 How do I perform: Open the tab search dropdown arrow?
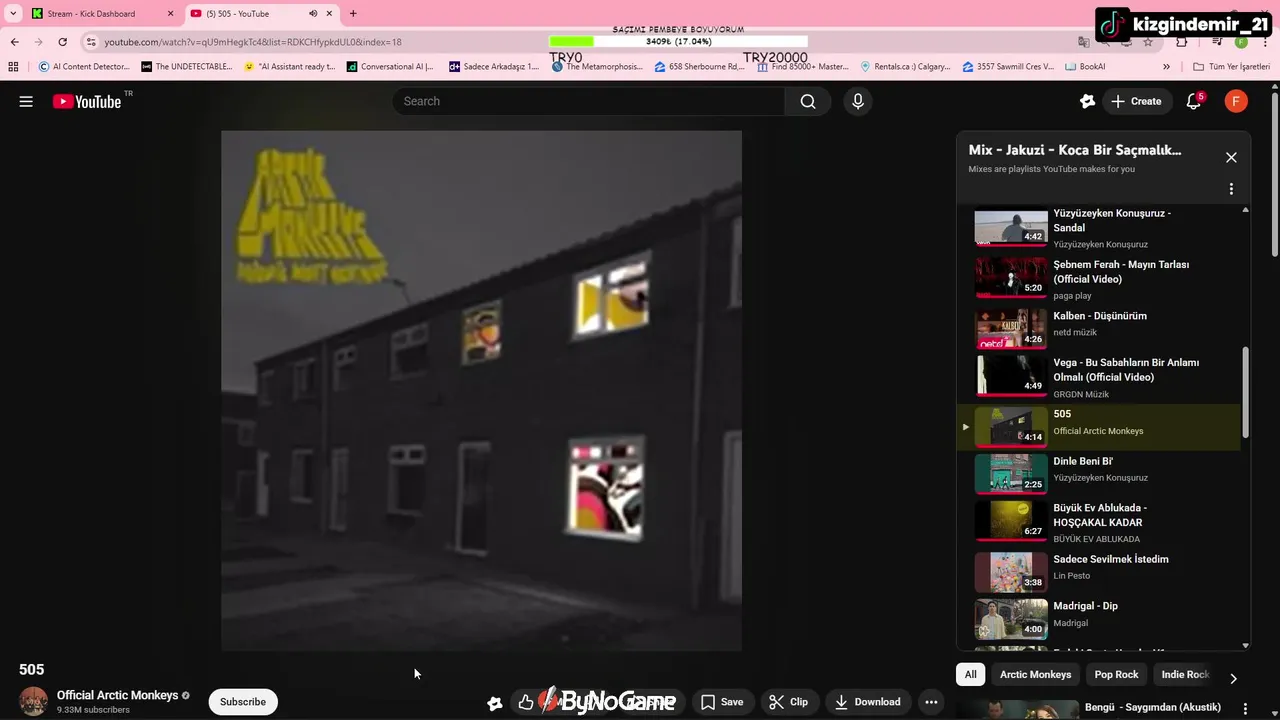13,14
